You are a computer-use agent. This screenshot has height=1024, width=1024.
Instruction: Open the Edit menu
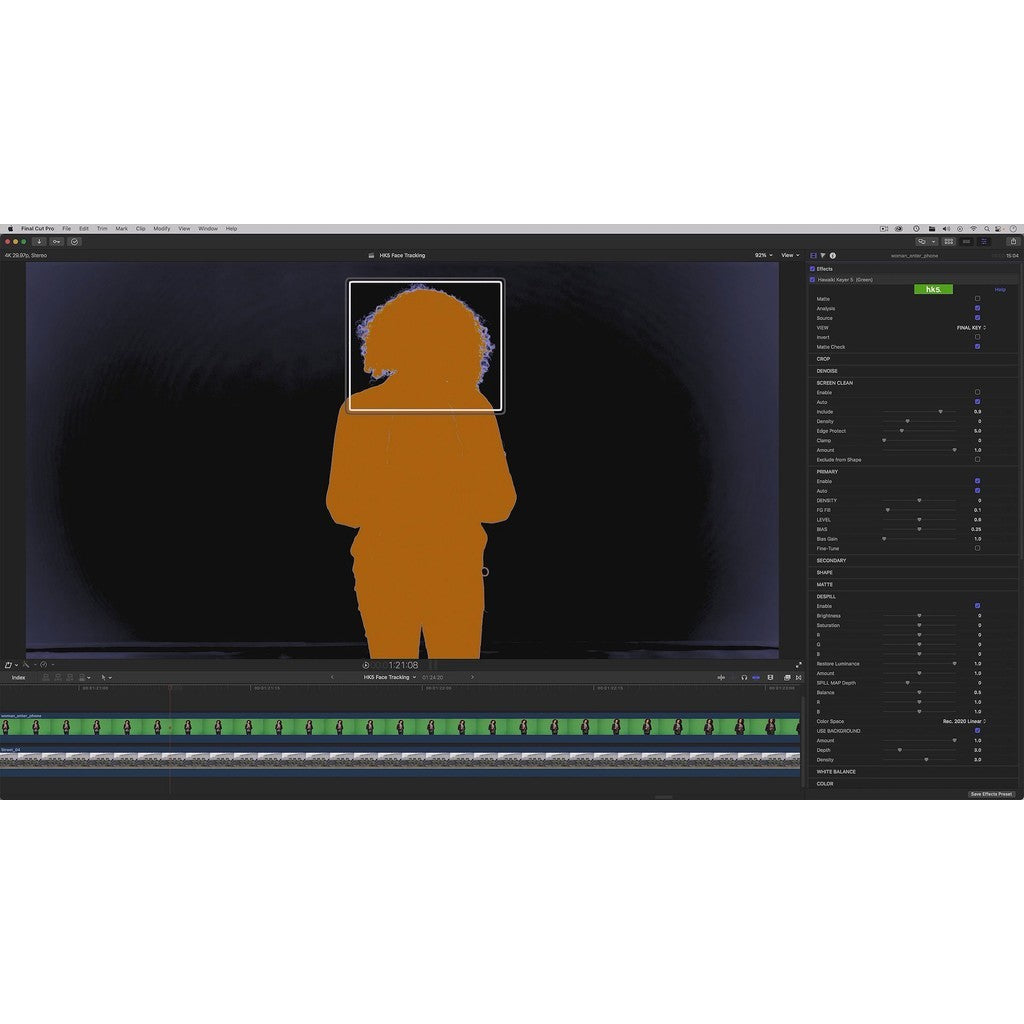point(84,229)
